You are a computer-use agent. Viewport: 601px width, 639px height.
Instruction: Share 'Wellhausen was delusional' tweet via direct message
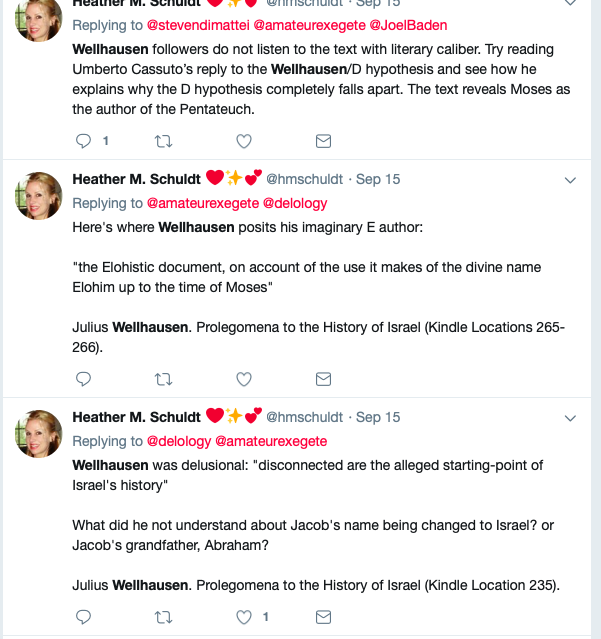[323, 617]
